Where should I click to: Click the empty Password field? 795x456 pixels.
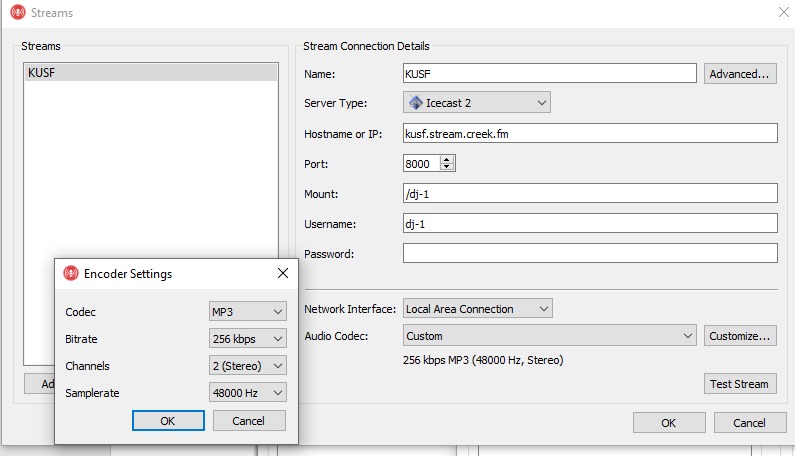590,253
